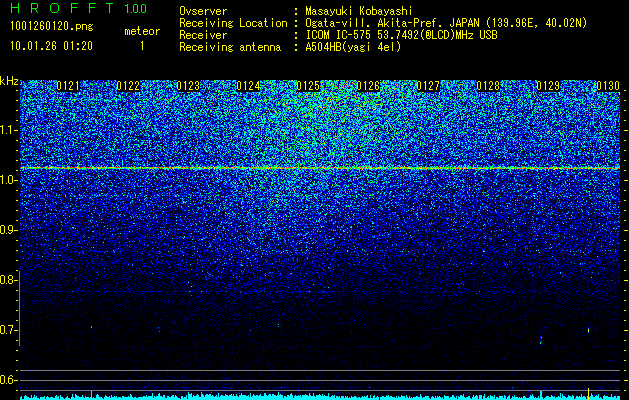Click the observer name Masayuki Kobayashi
Image resolution: width=629 pixels, height=400 pixels.
pos(359,11)
